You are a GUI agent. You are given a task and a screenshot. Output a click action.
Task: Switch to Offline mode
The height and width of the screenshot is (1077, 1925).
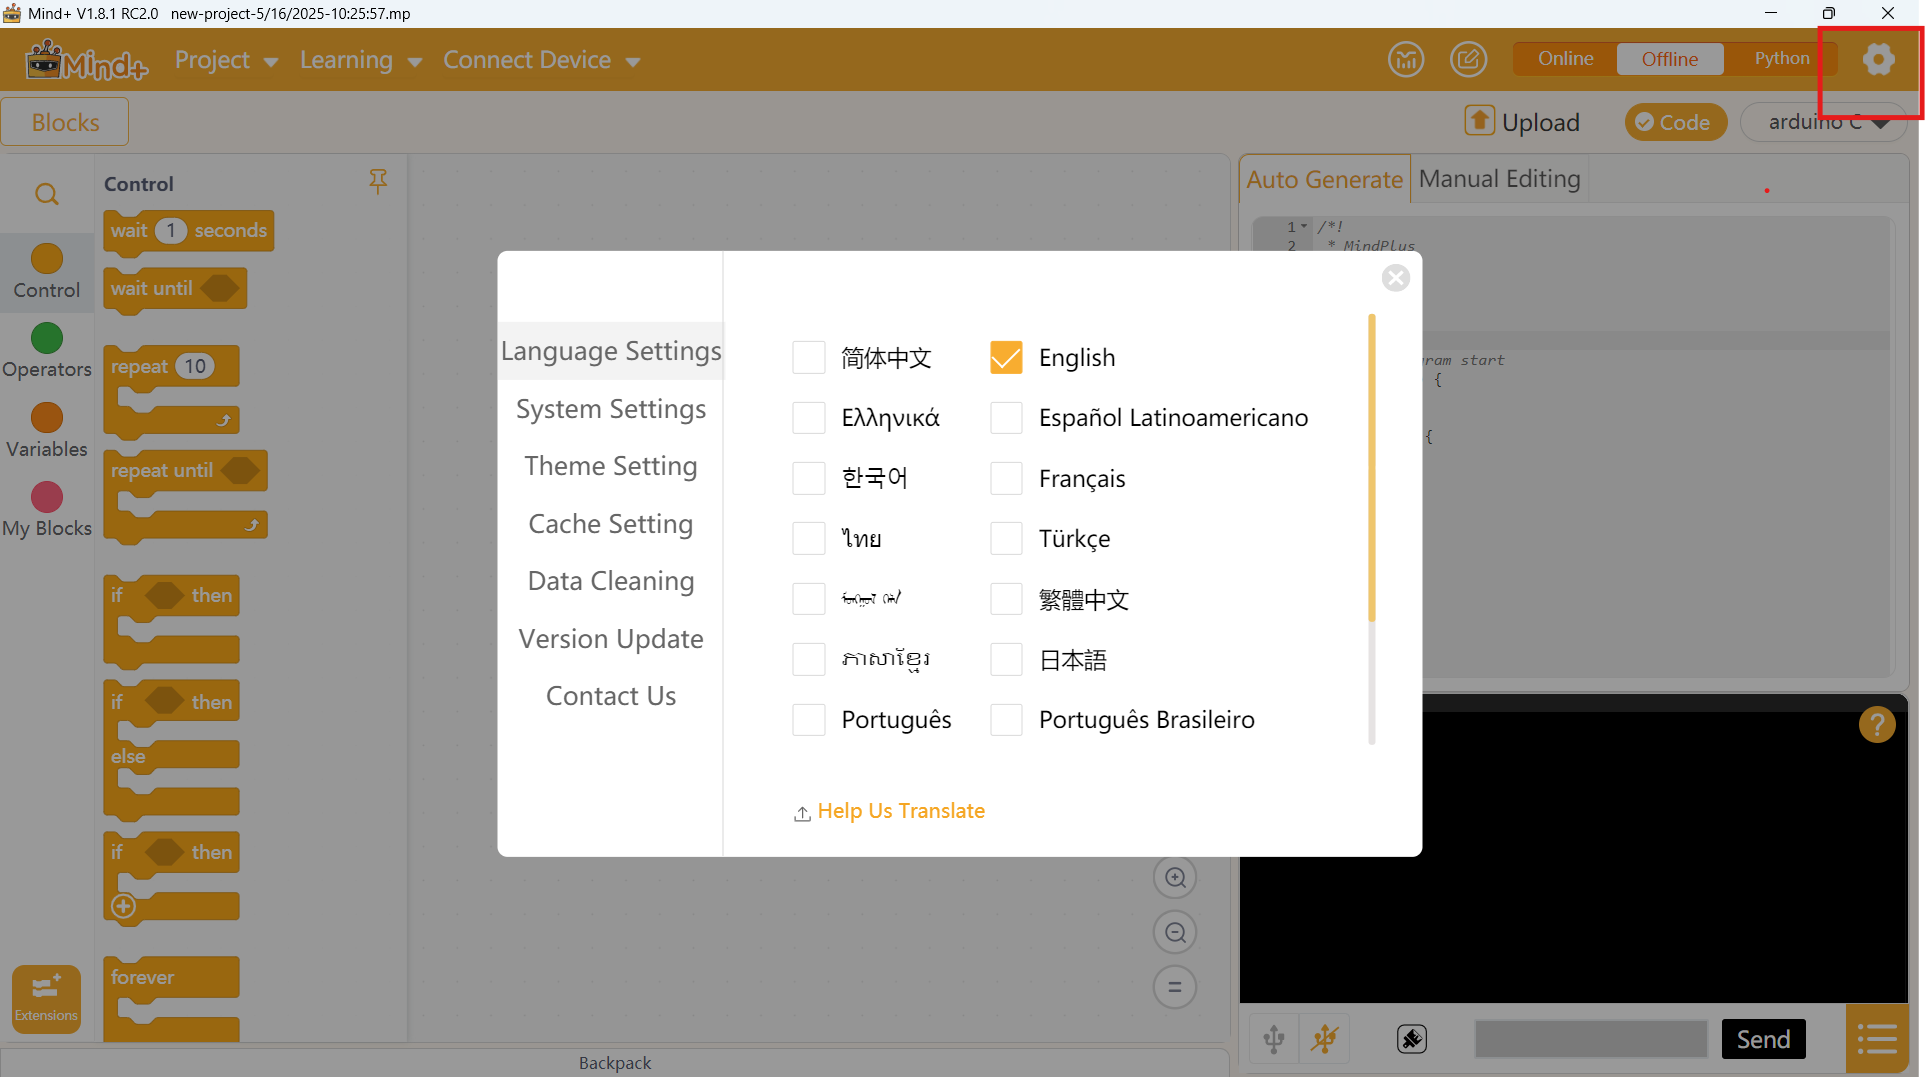click(1669, 59)
